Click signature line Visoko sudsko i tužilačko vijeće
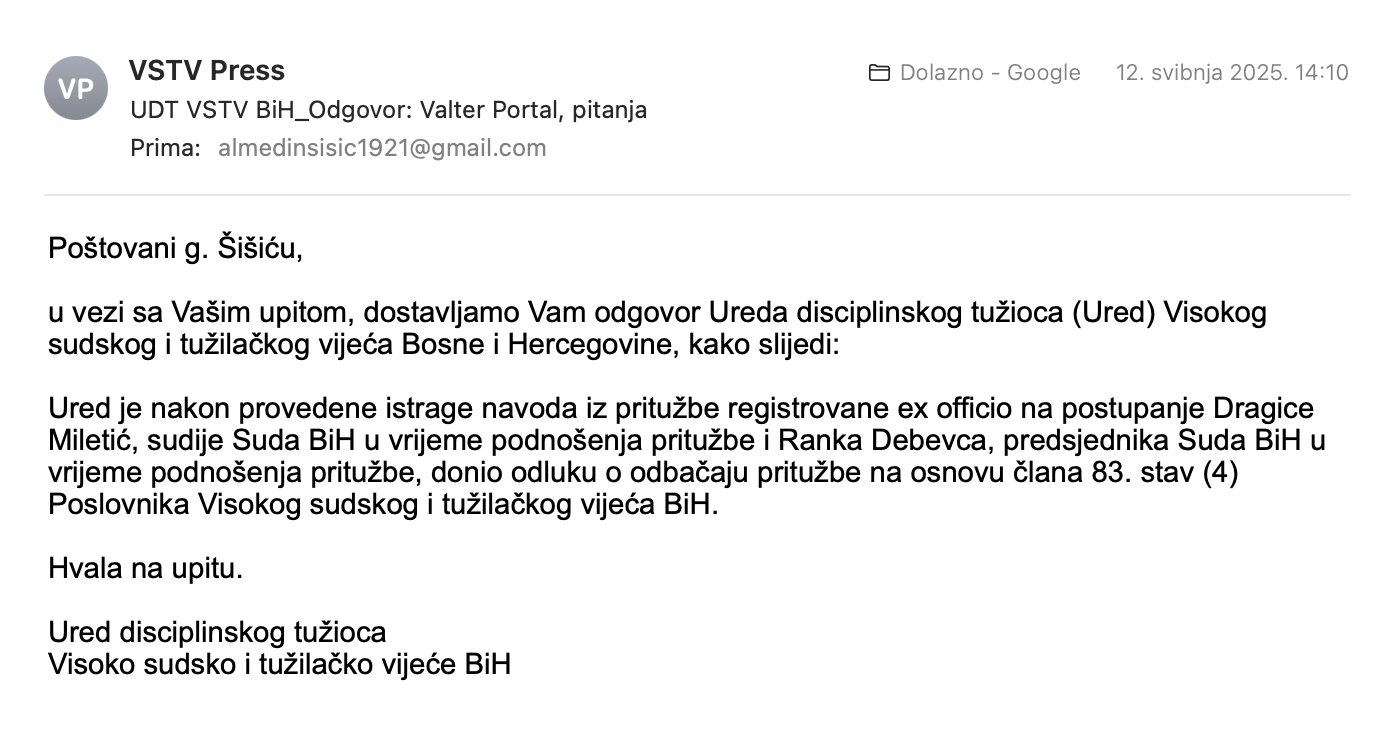Viewport: 1400px width, 756px height. pos(279,664)
